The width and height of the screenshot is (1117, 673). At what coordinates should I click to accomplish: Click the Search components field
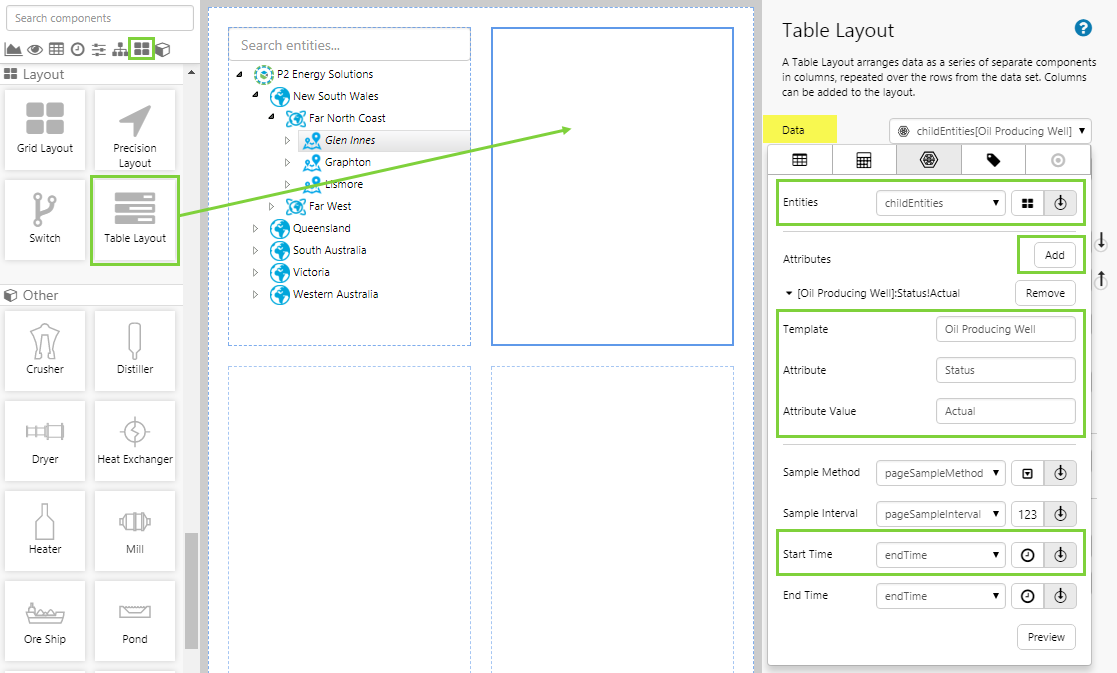(100, 18)
